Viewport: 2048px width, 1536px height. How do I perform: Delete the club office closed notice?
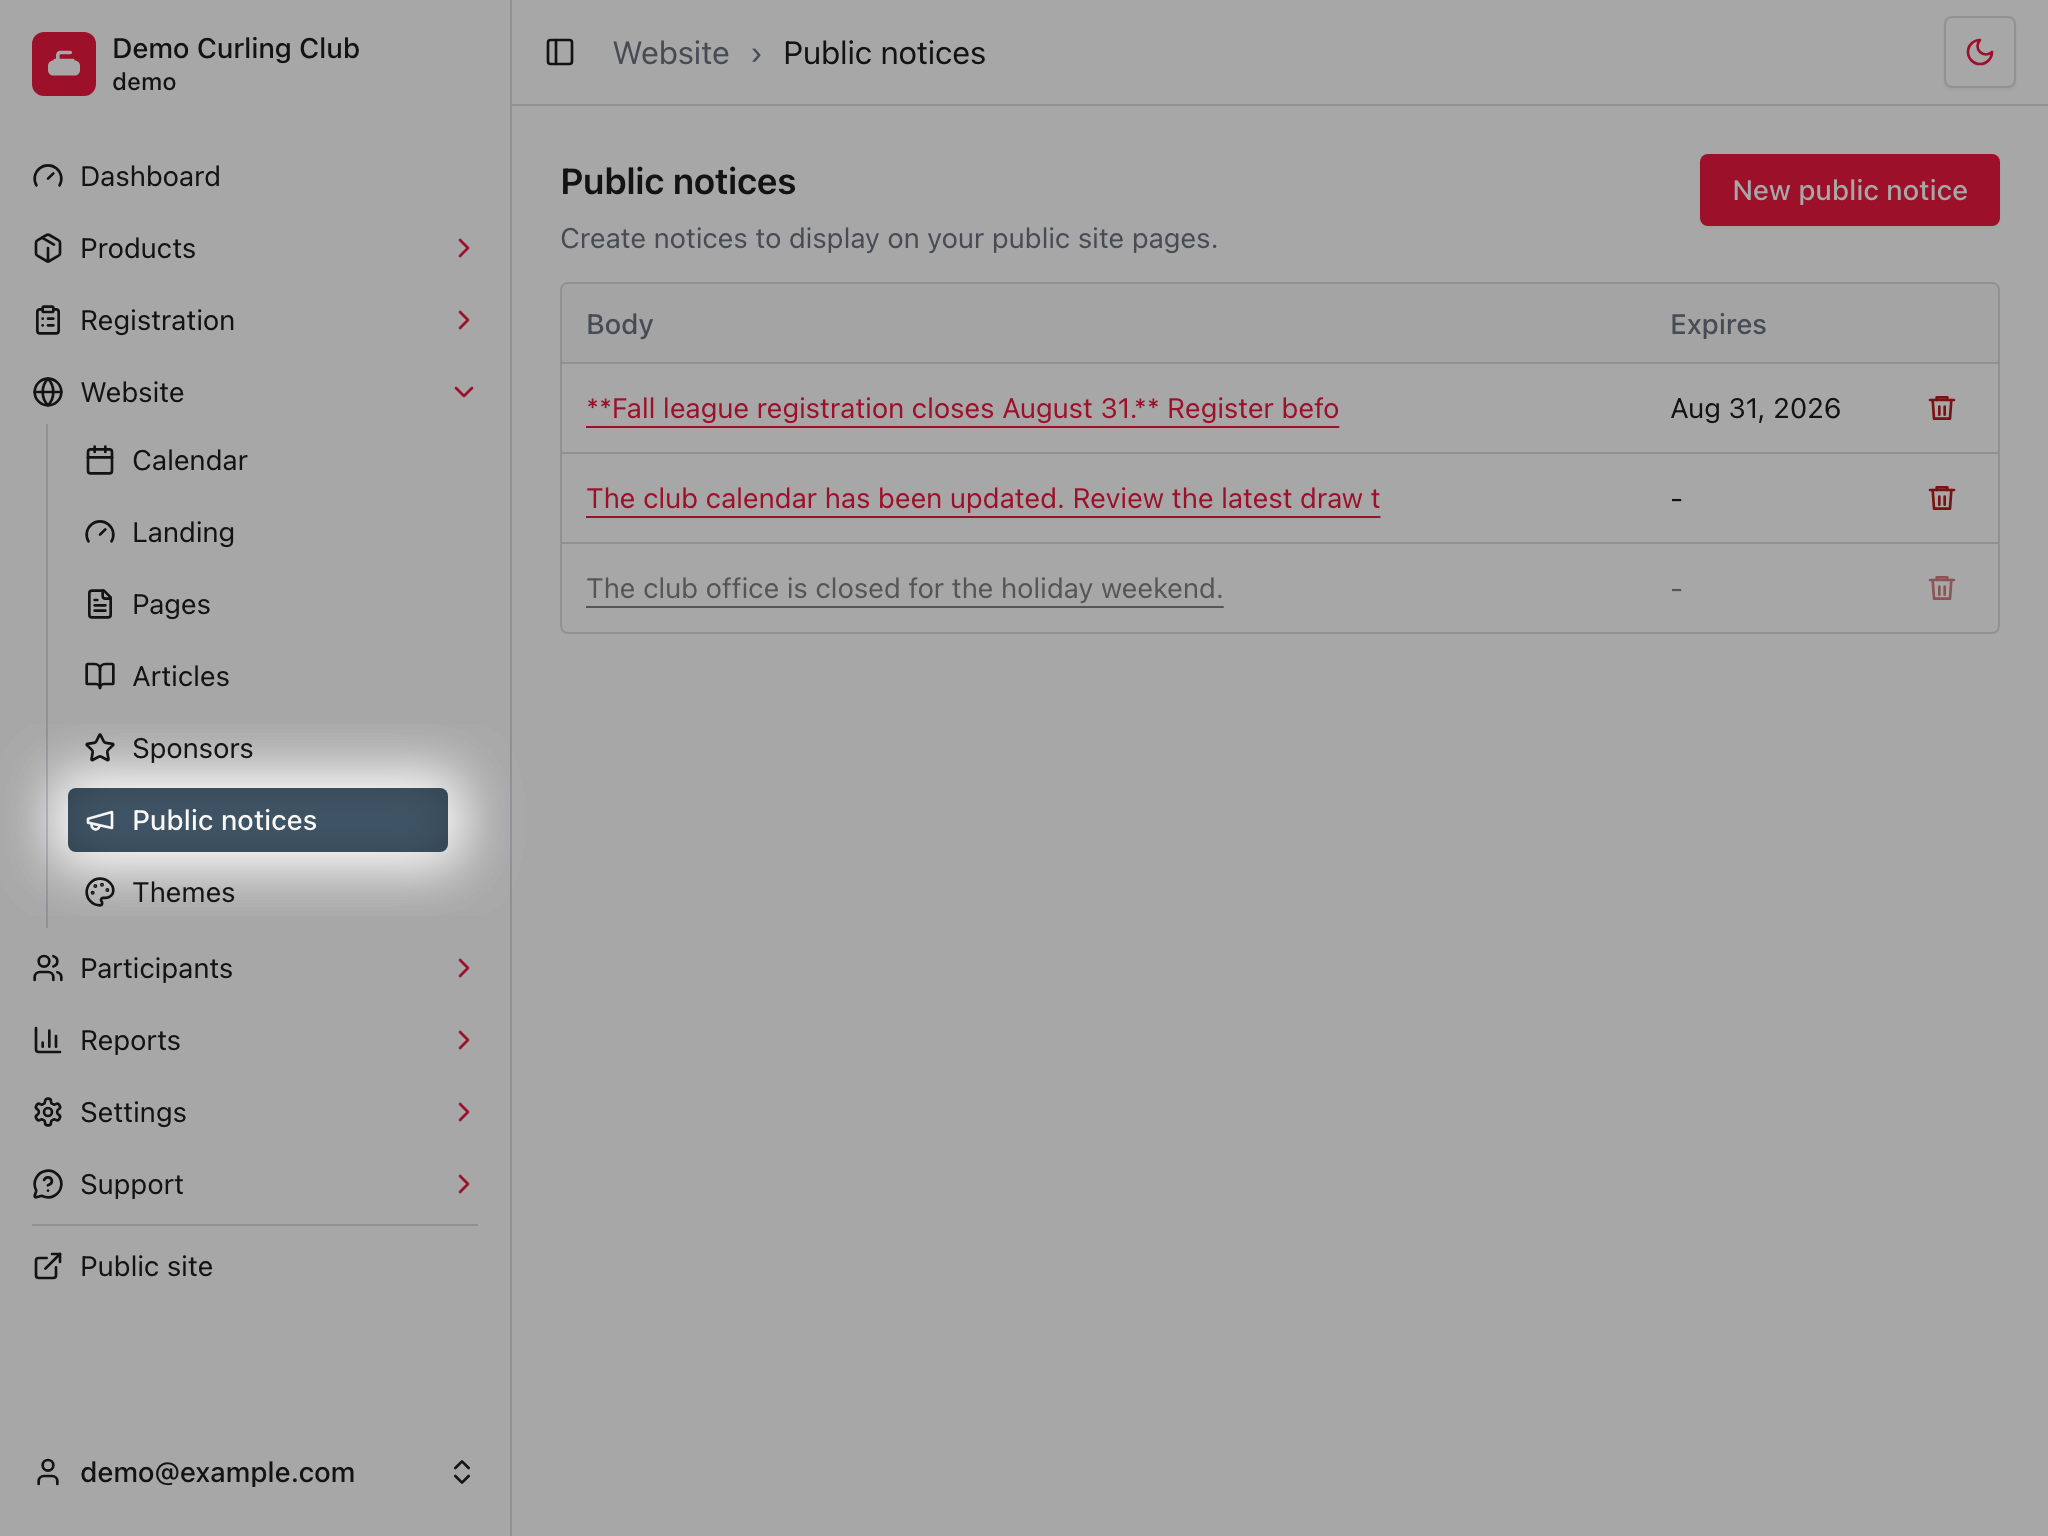(1941, 588)
